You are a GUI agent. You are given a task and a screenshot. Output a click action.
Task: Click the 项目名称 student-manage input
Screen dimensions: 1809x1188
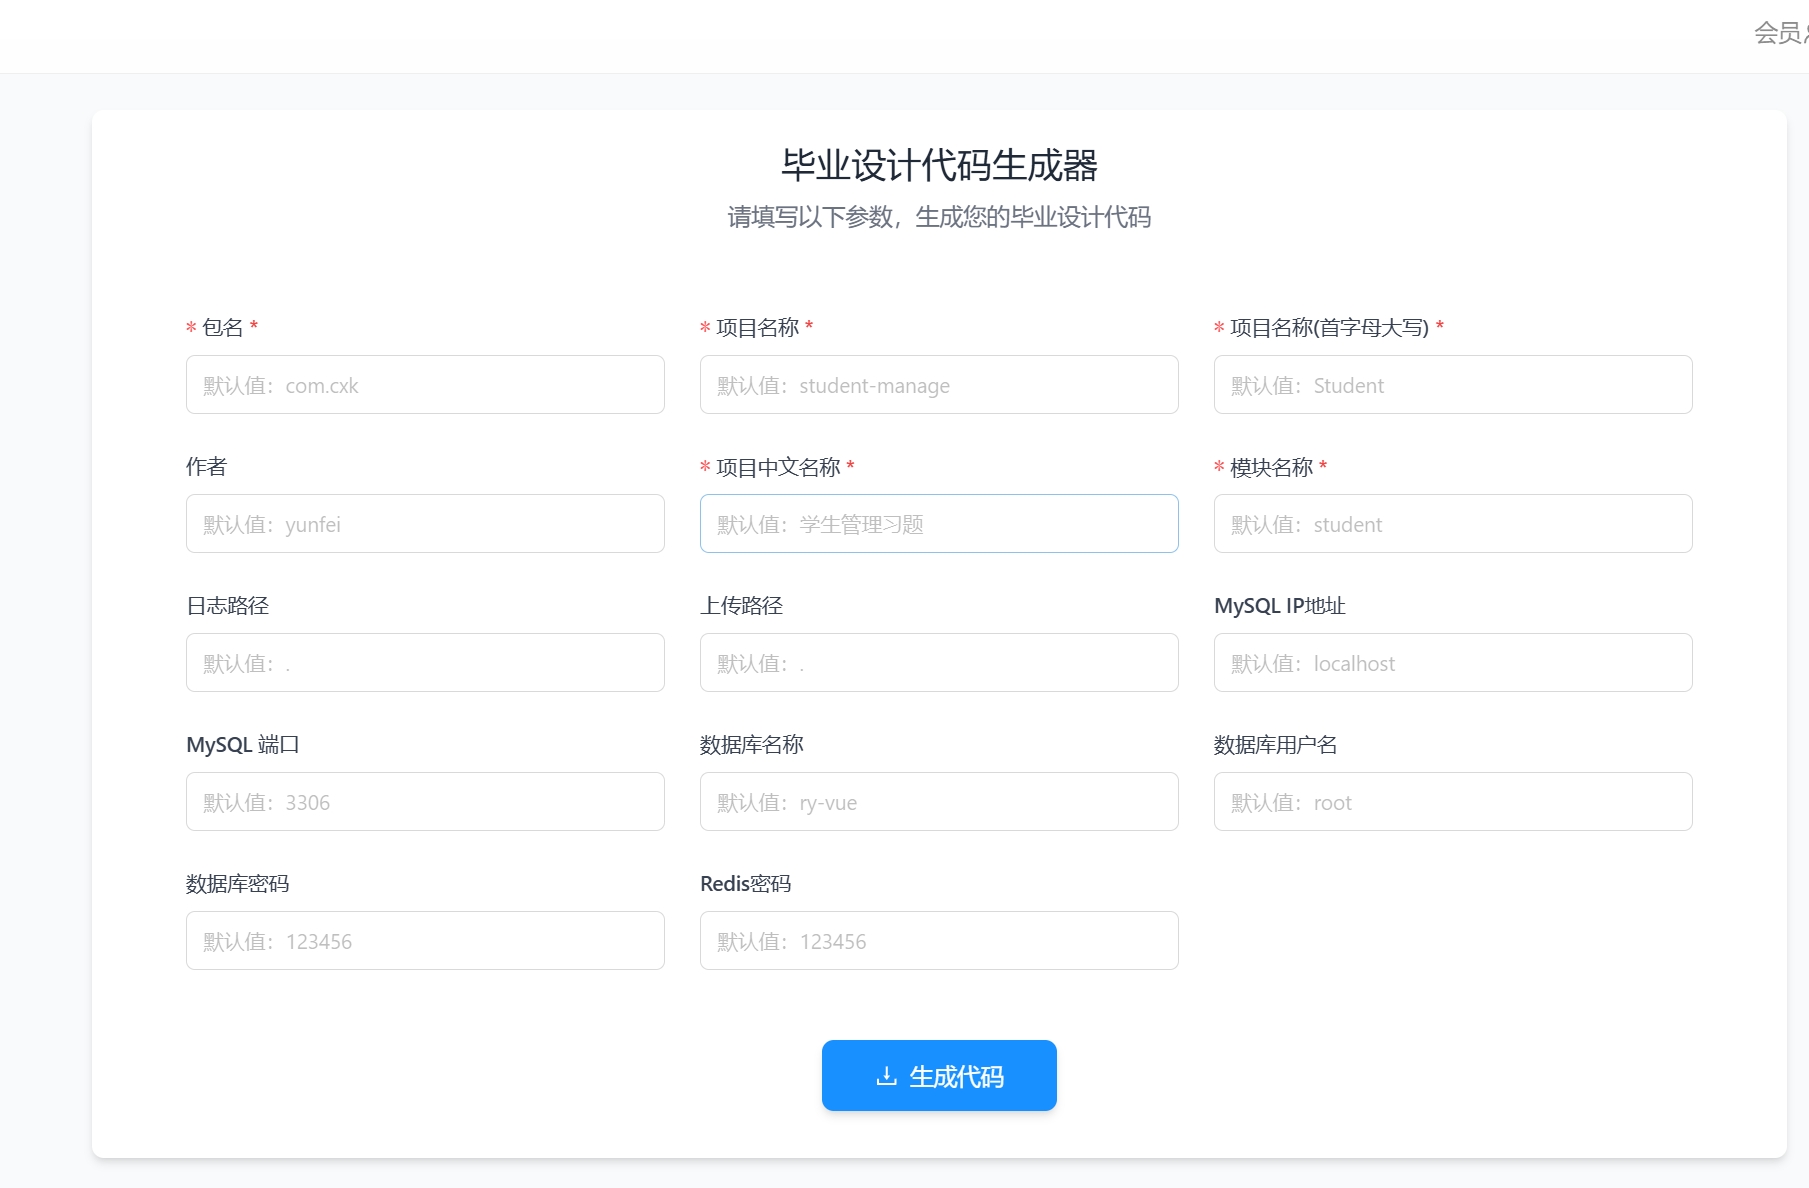tap(938, 385)
